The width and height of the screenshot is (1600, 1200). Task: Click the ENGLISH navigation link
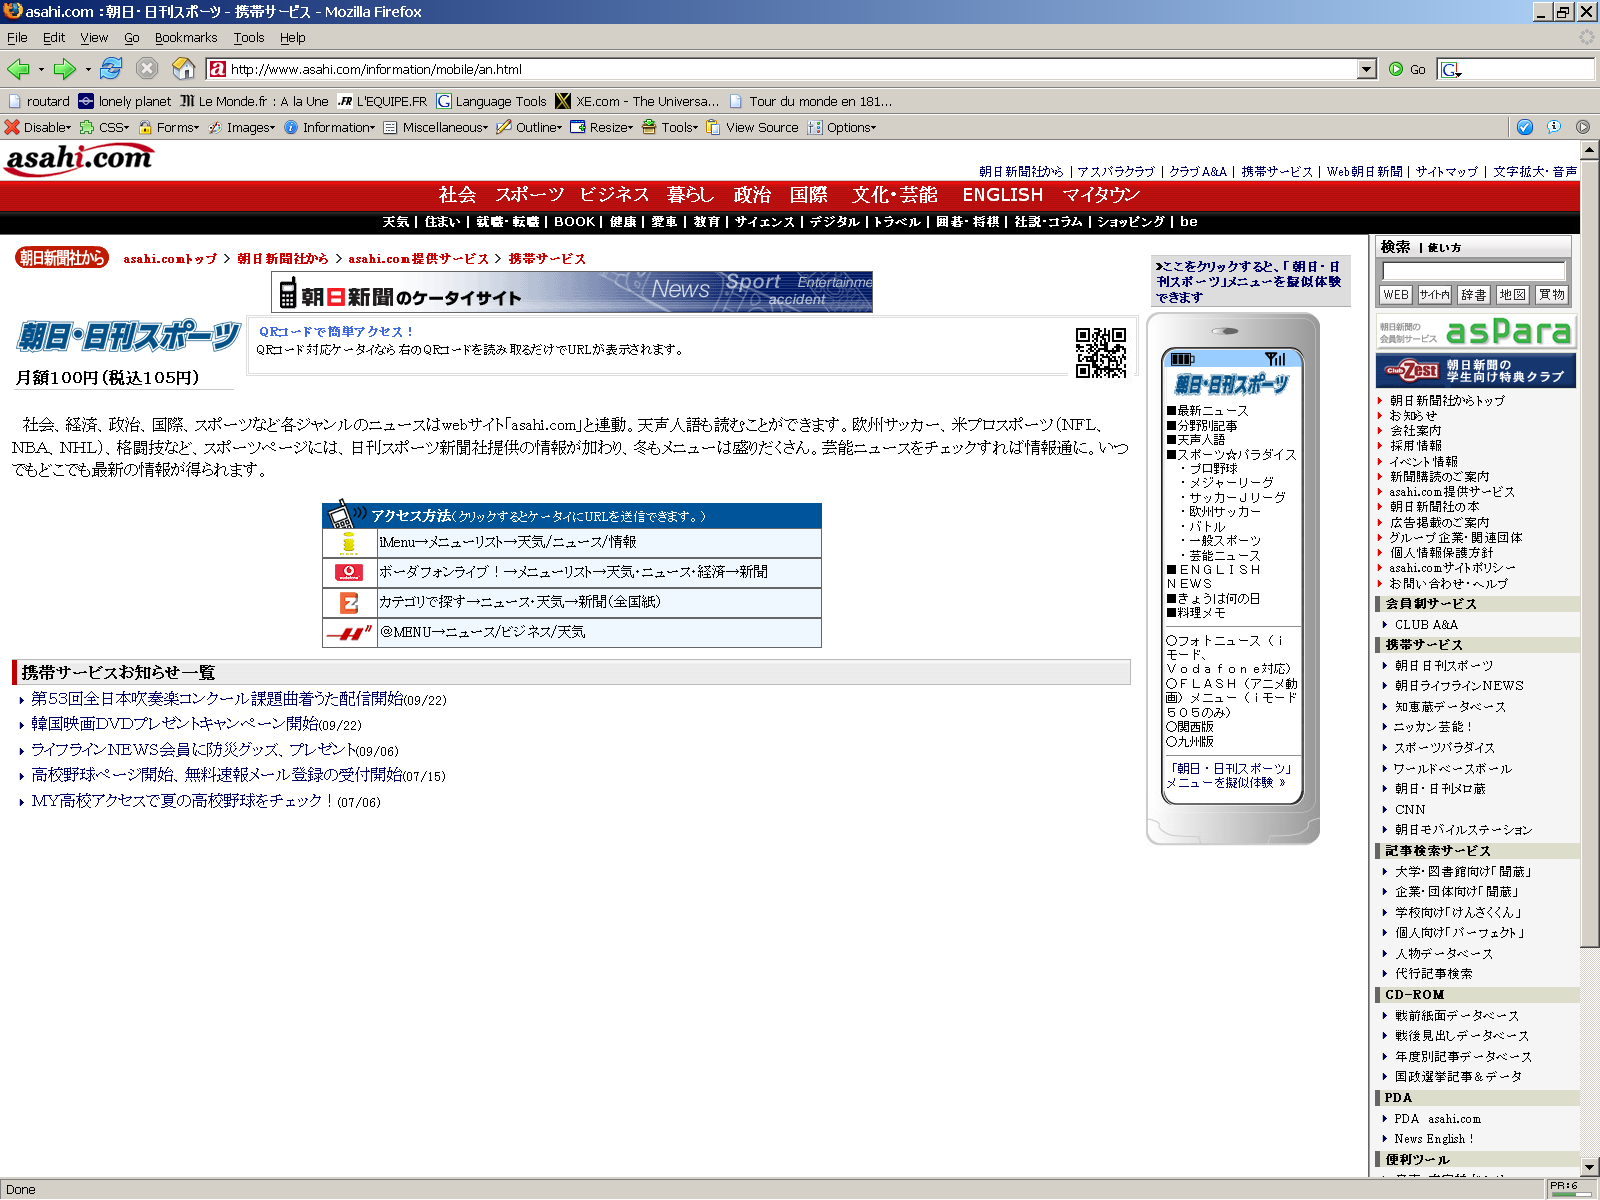pos(1002,195)
